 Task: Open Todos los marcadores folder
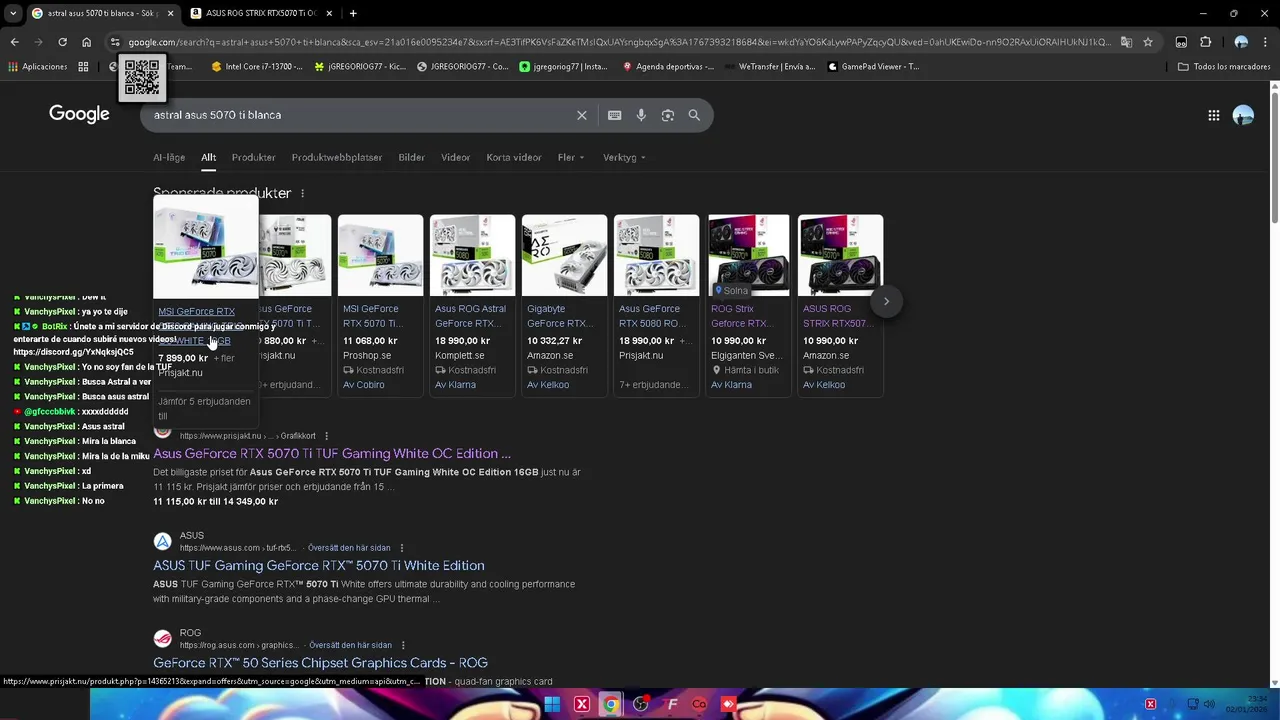[1224, 67]
